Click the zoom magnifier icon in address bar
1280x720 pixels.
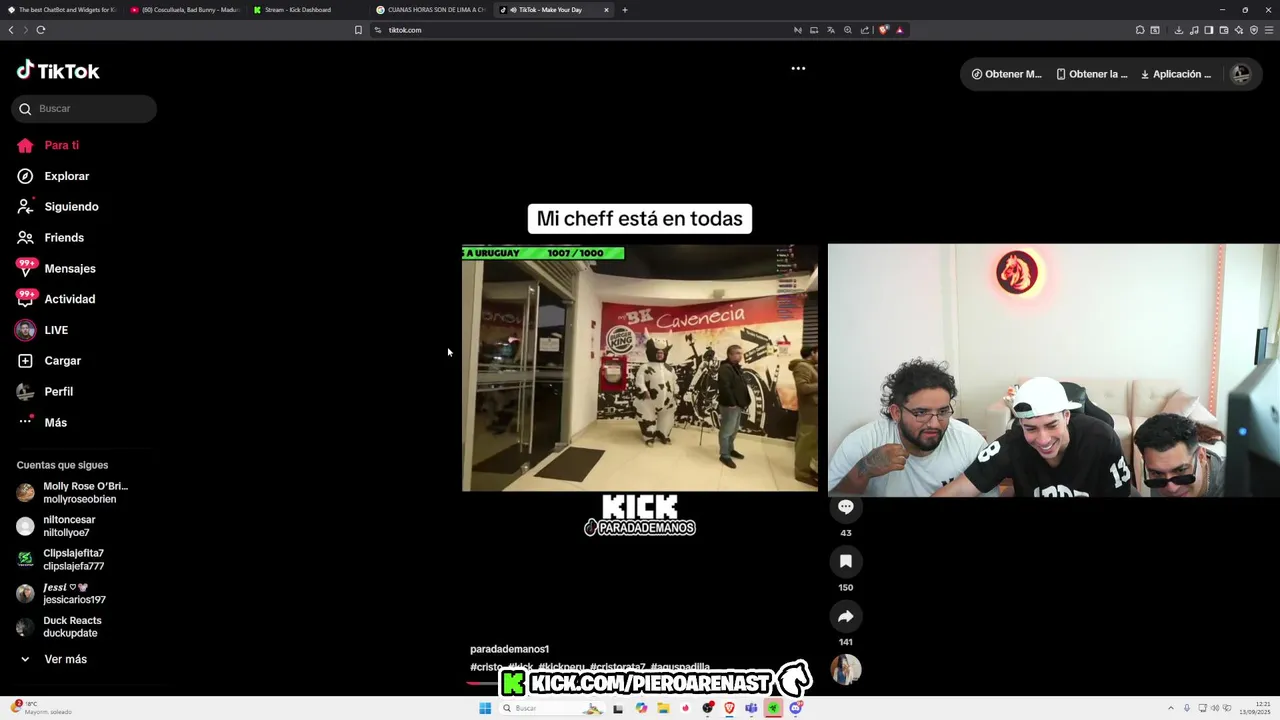[848, 30]
